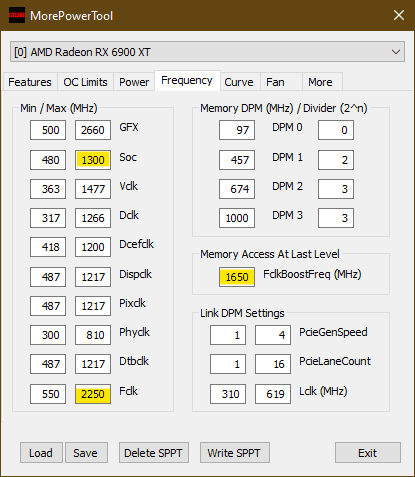Viewport: 415px width, 477px height.
Task: Select the DPM 1 memory frequency field
Action: 237,160
